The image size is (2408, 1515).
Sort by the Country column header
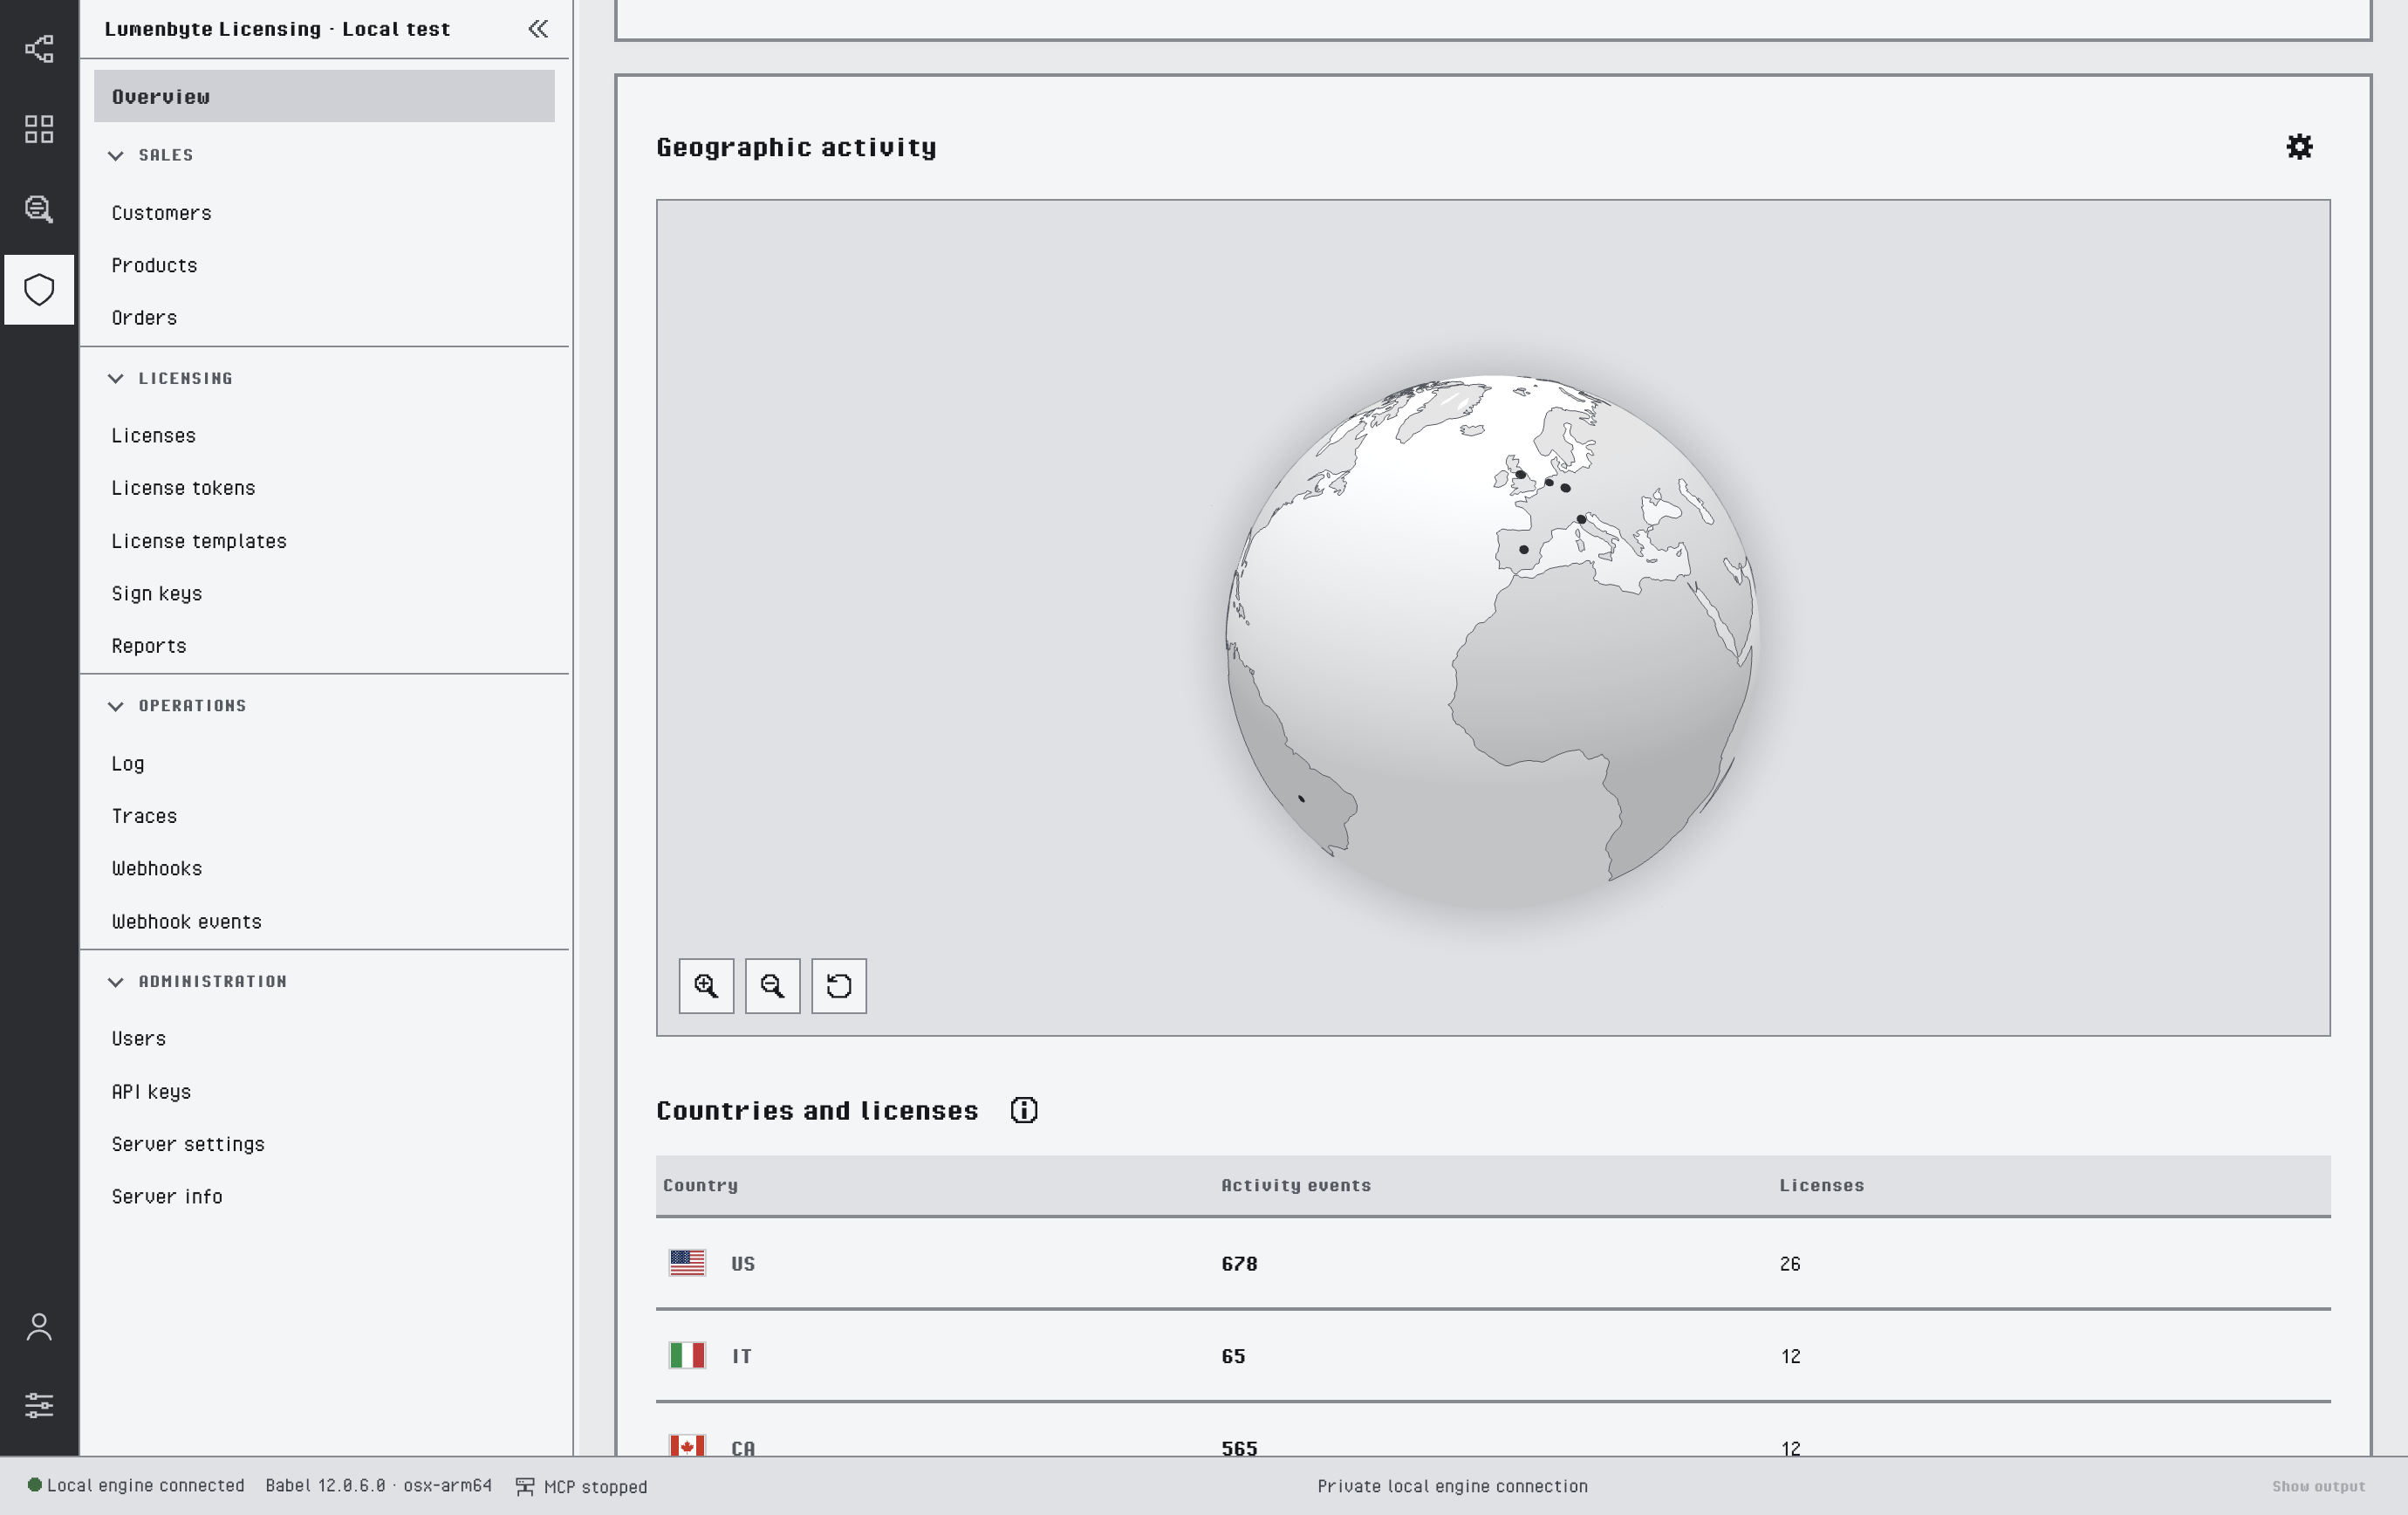click(x=700, y=1186)
